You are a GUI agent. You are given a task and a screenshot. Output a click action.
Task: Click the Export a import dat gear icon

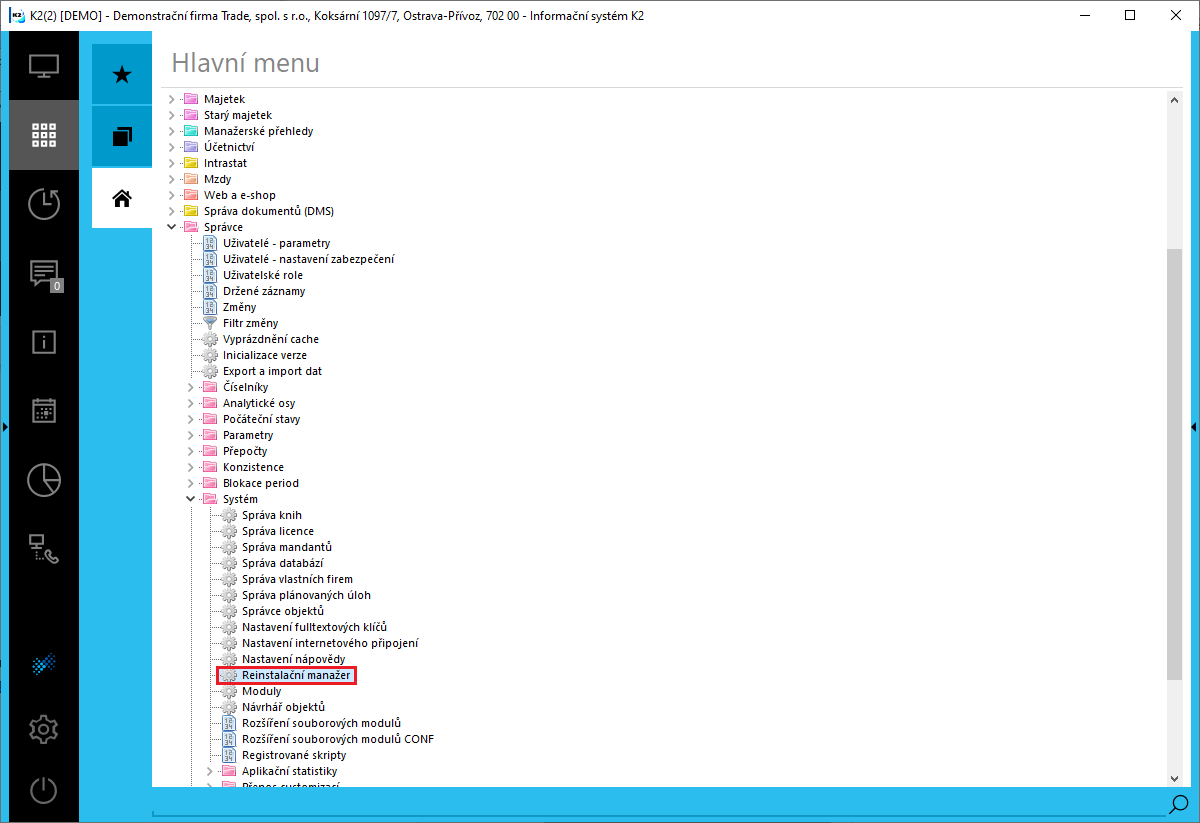210,371
